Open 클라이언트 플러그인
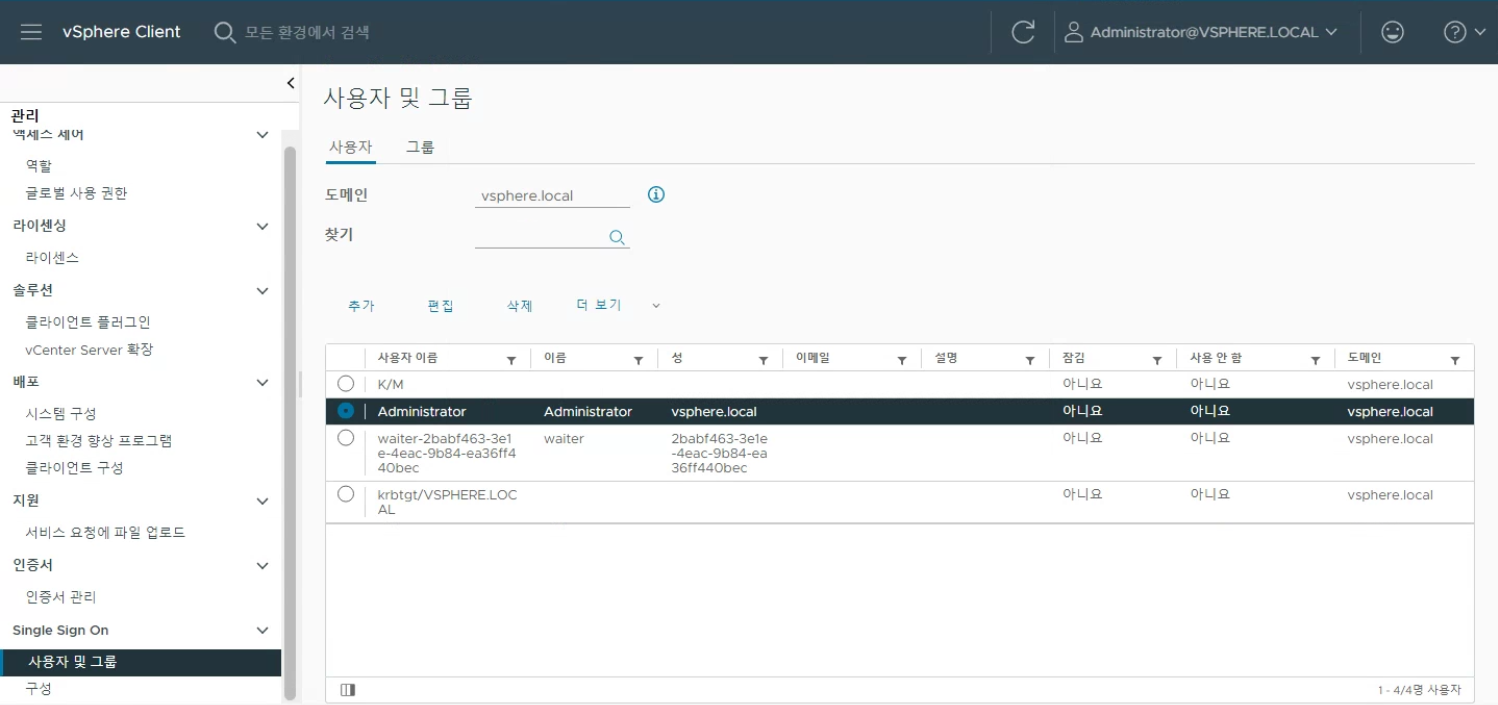Viewport: 1498px width, 705px height. [x=88, y=322]
